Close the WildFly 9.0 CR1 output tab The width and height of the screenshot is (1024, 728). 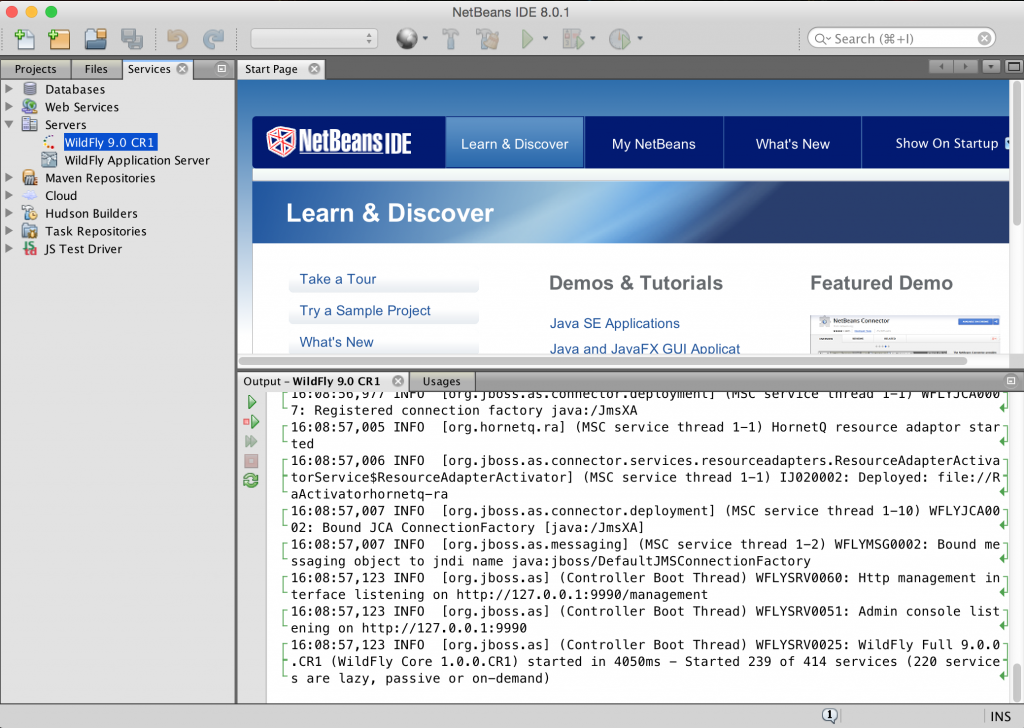click(x=398, y=381)
